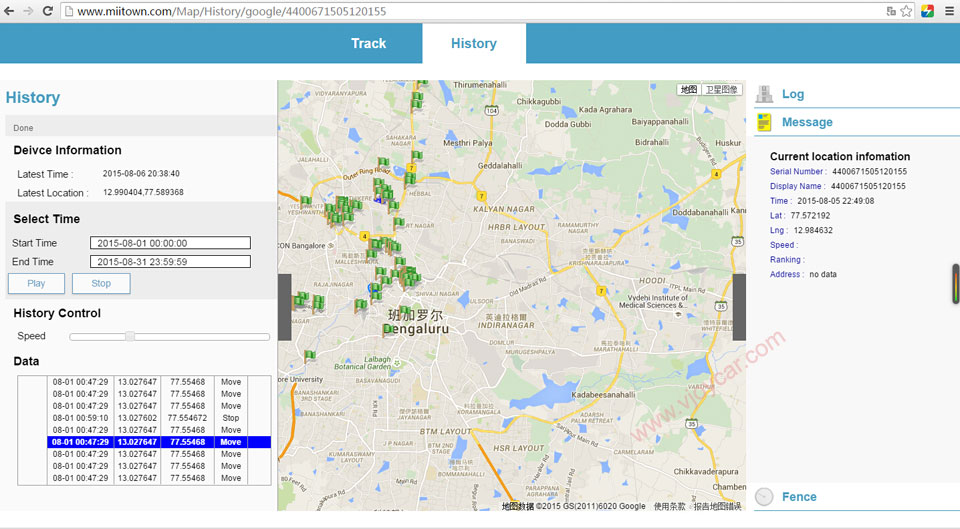
Task: Open the colorful lightning extension icon
Action: coord(928,11)
